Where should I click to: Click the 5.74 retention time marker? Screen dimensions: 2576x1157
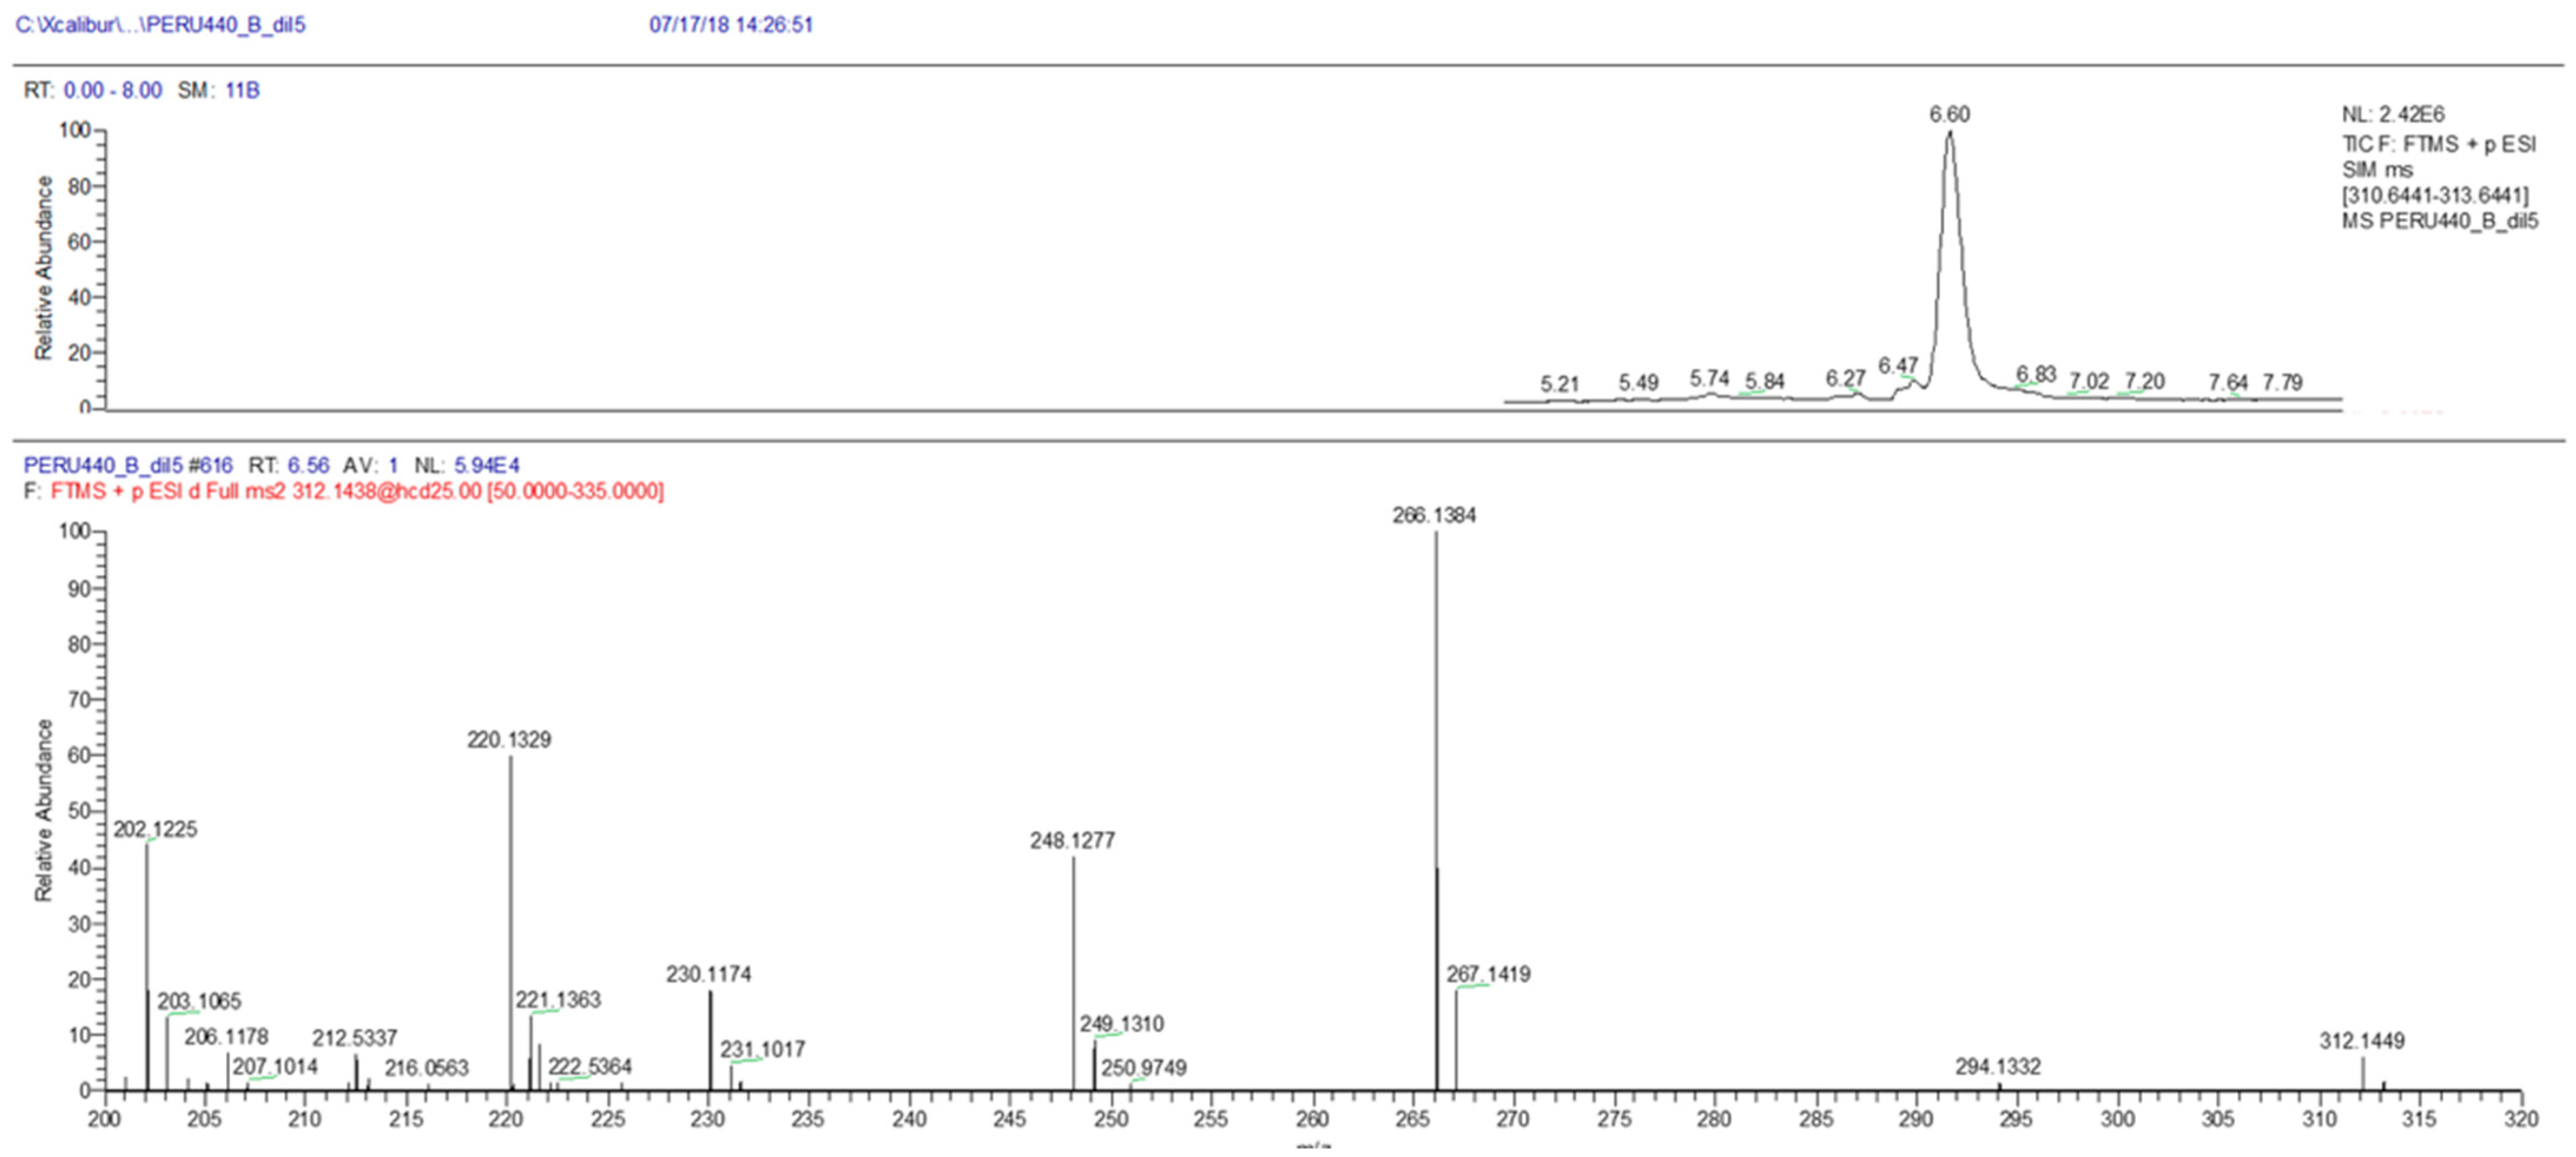1709,378
